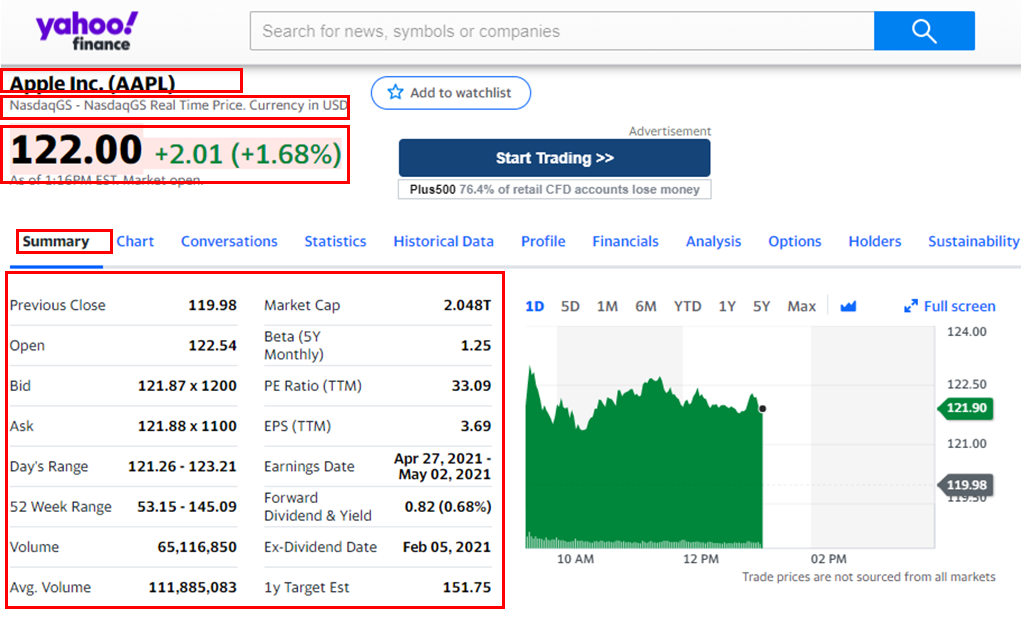Click Forward Dividend & Yield 0.82 (0.68%)

coord(448,507)
